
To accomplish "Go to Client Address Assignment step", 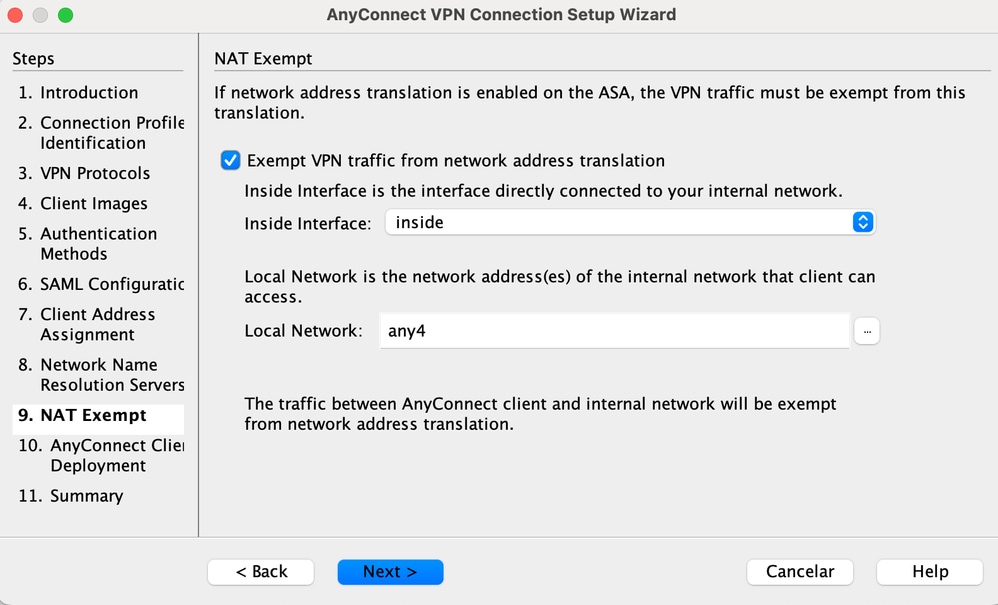I will [x=96, y=324].
